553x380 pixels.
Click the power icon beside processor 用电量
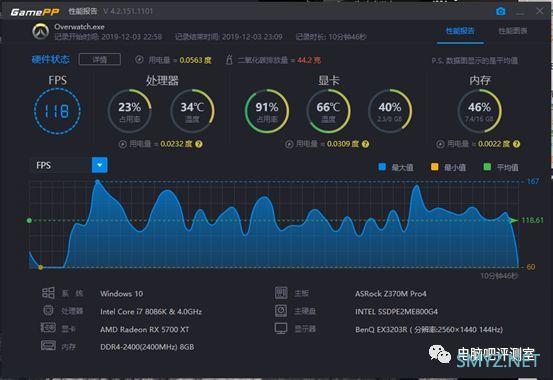click(122, 144)
